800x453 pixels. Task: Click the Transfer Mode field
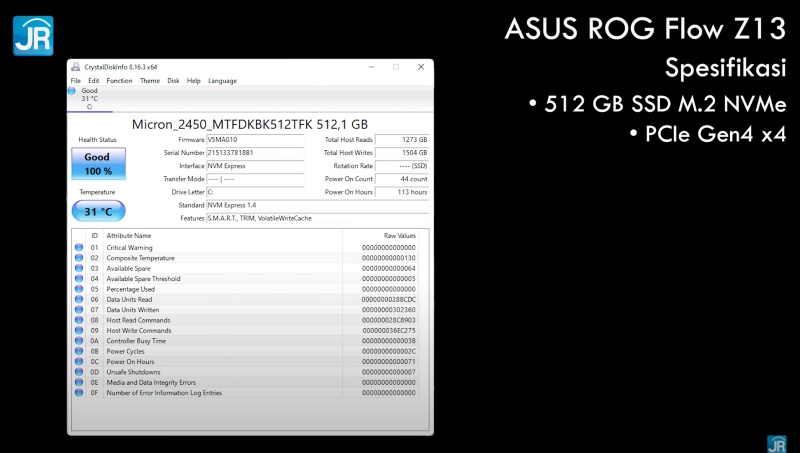(x=255, y=179)
